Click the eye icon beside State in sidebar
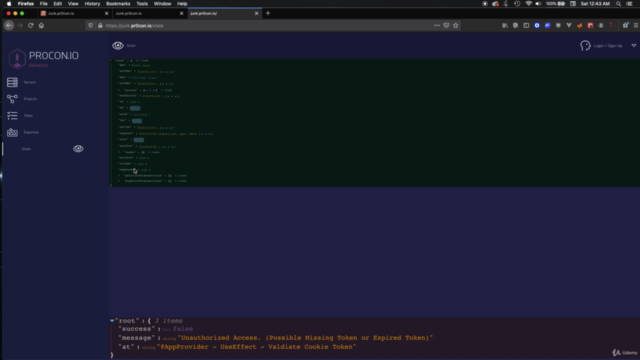Viewport: 640px width, 360px height. [x=78, y=149]
